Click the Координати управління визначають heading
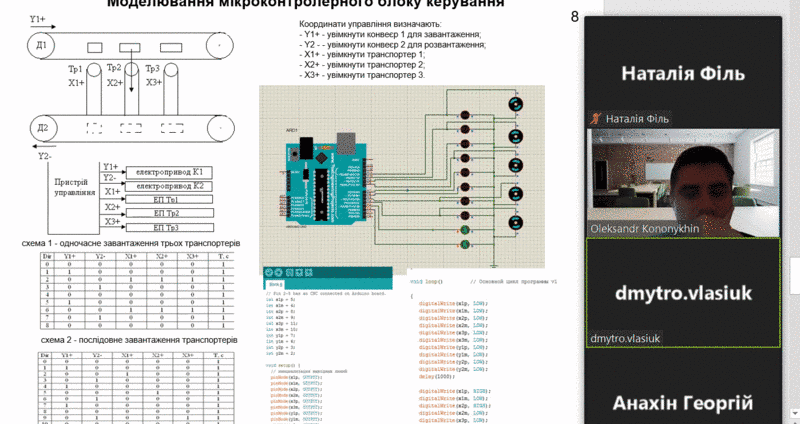This screenshot has width=800, height=424. (370, 24)
